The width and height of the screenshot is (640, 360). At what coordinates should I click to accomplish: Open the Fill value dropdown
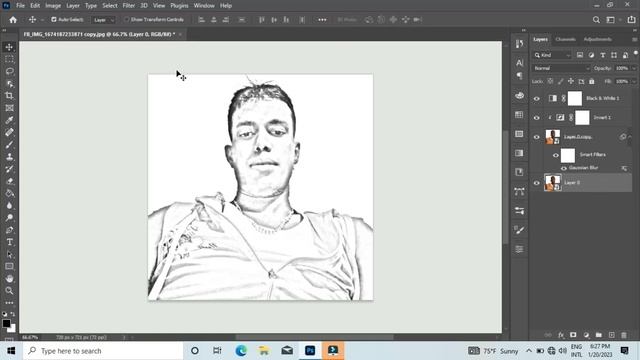pos(633,81)
